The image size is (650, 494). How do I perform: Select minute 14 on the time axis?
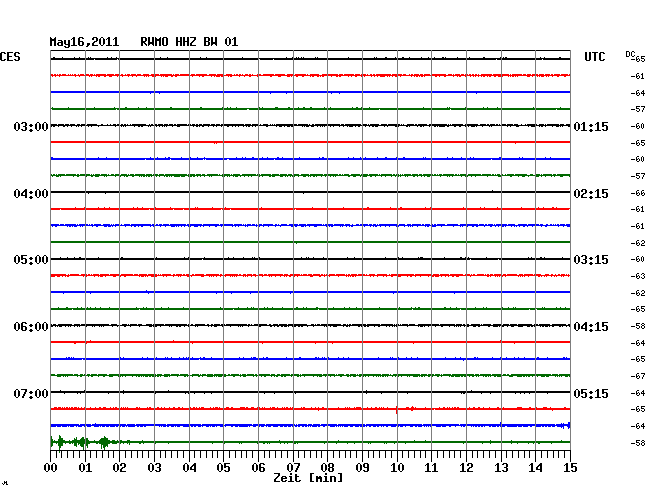click(536, 467)
